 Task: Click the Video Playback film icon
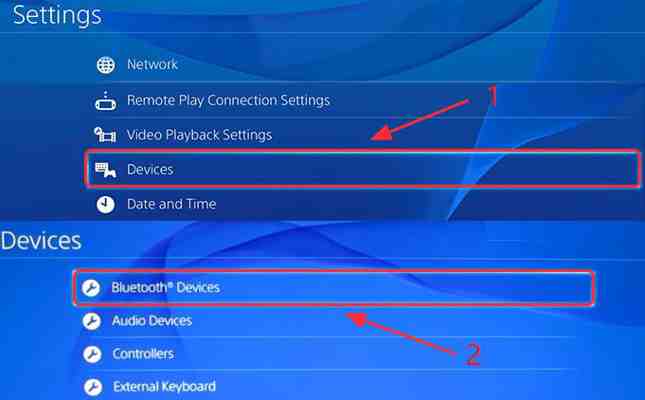(x=105, y=135)
